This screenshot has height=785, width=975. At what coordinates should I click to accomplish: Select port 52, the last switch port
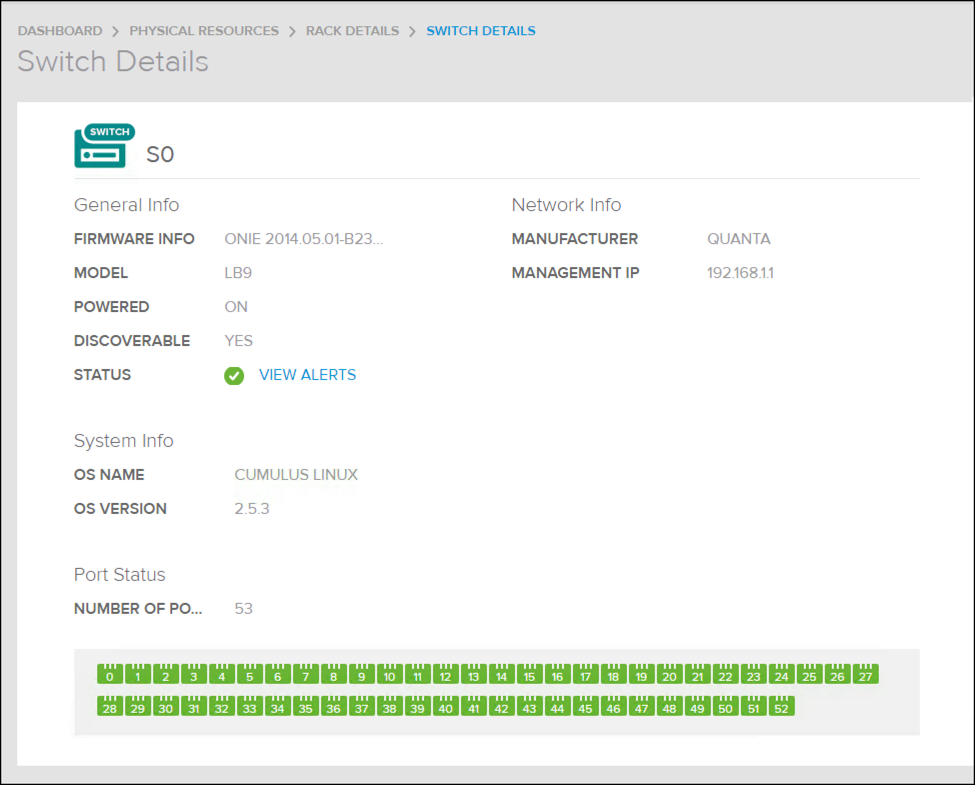[781, 706]
